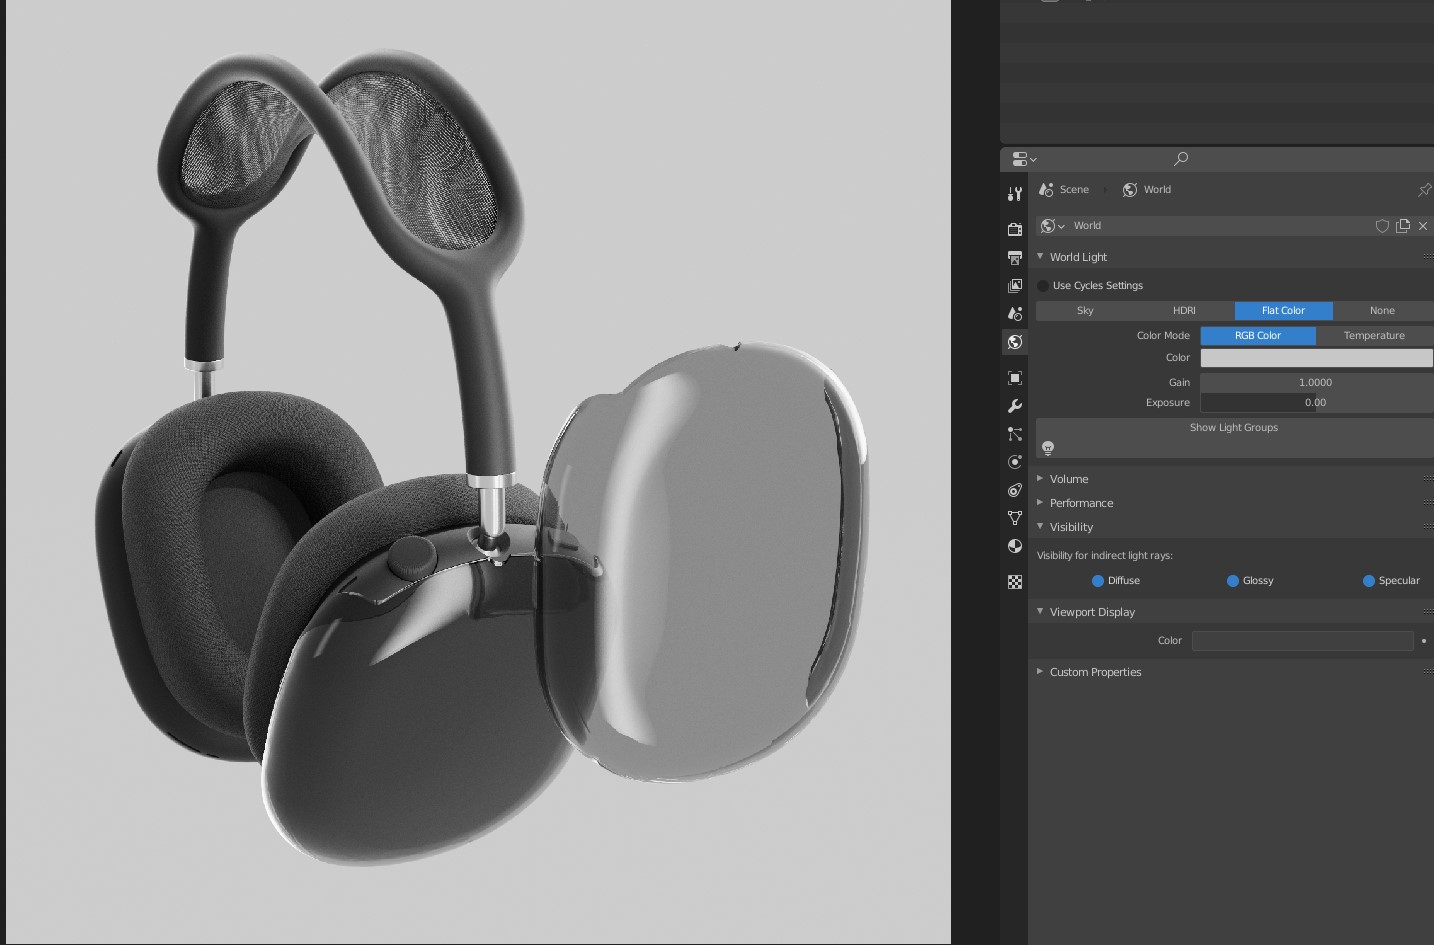Image resolution: width=1434 pixels, height=945 pixels.
Task: Open the World data-block browse dropdown
Action: [1052, 226]
